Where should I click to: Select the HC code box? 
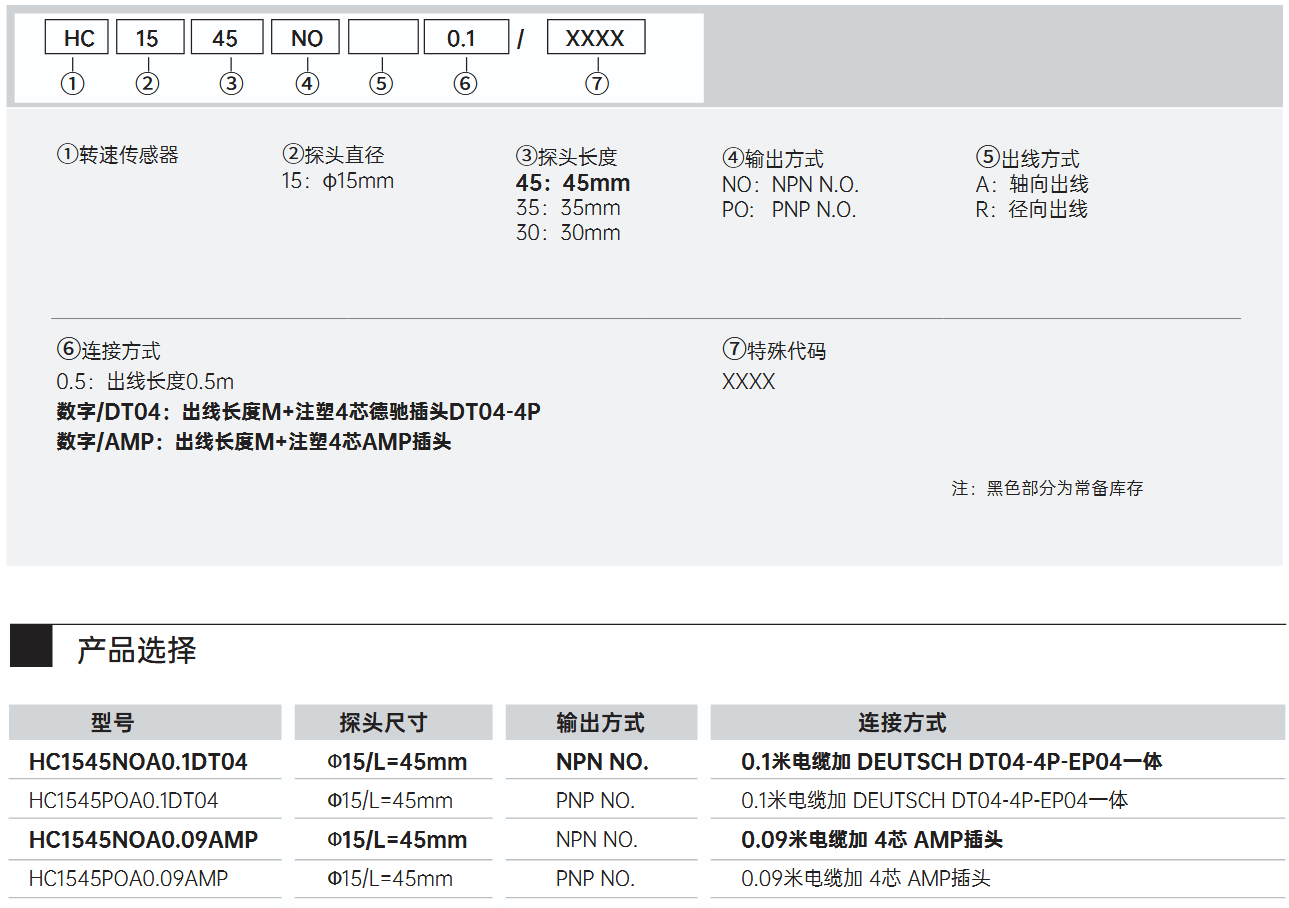click(x=77, y=38)
